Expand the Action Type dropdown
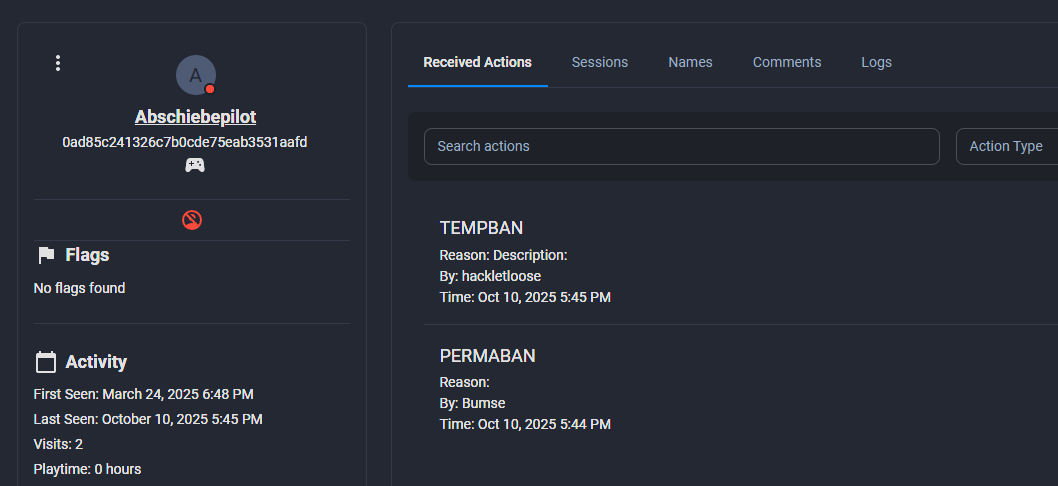The width and height of the screenshot is (1058, 486). [1006, 146]
